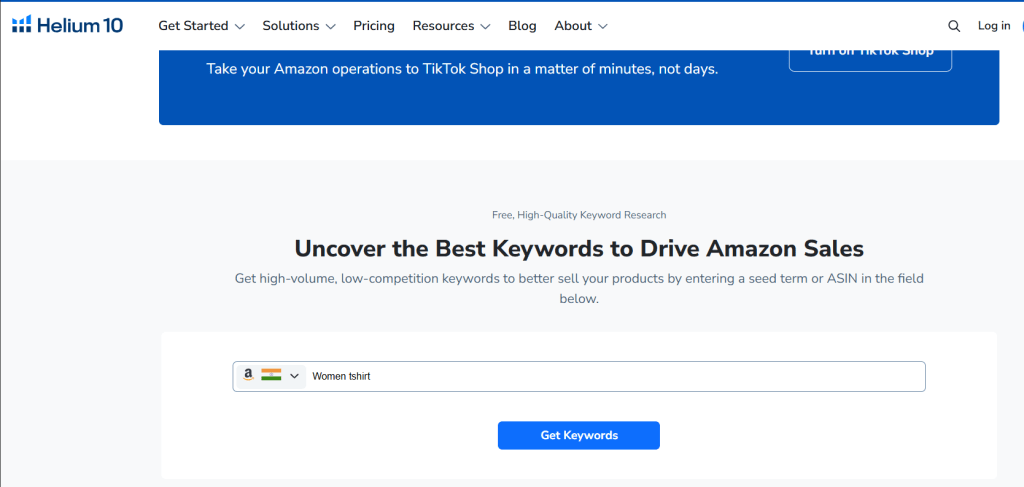Image resolution: width=1024 pixels, height=487 pixels.
Task: Expand the About chevron arrow
Action: (x=602, y=27)
